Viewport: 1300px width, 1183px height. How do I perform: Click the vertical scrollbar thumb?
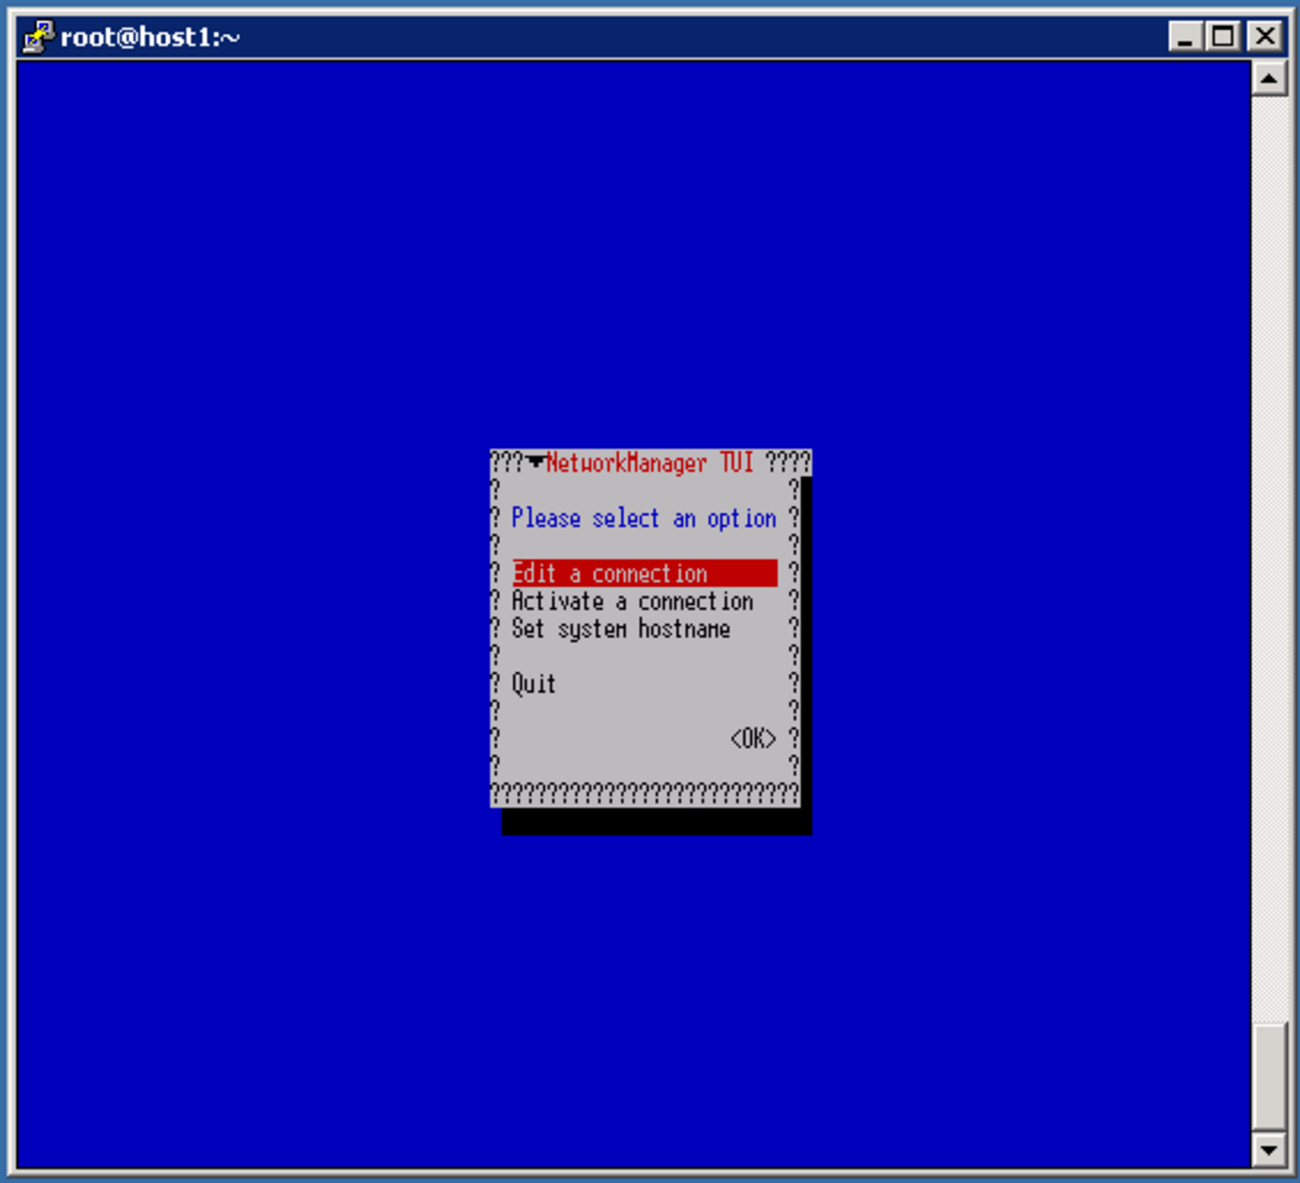pyautogui.click(x=1269, y=1077)
